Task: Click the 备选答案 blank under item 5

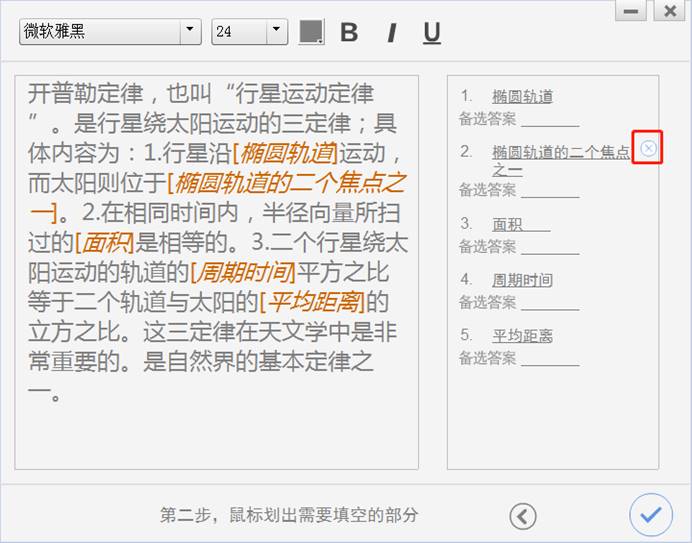Action: coord(550,359)
